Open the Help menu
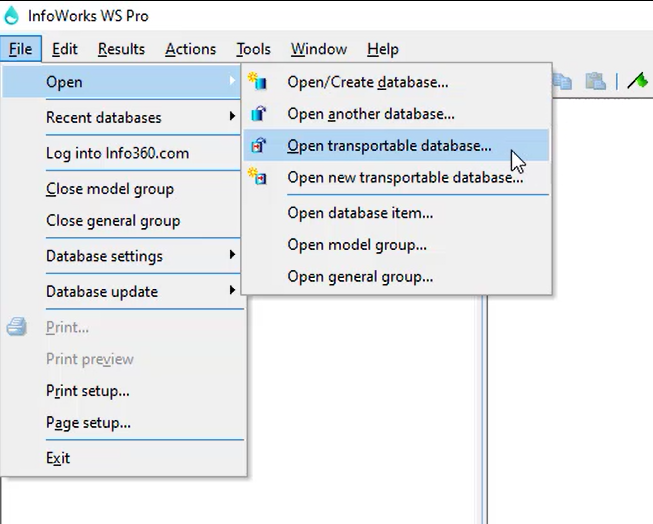Viewport: 653px width, 524px height. (x=383, y=49)
